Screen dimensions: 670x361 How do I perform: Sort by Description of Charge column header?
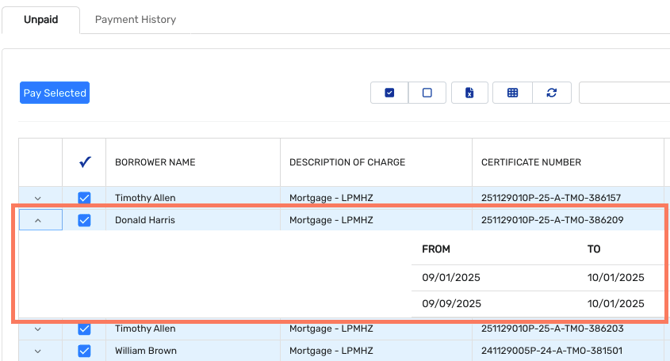tap(347, 162)
